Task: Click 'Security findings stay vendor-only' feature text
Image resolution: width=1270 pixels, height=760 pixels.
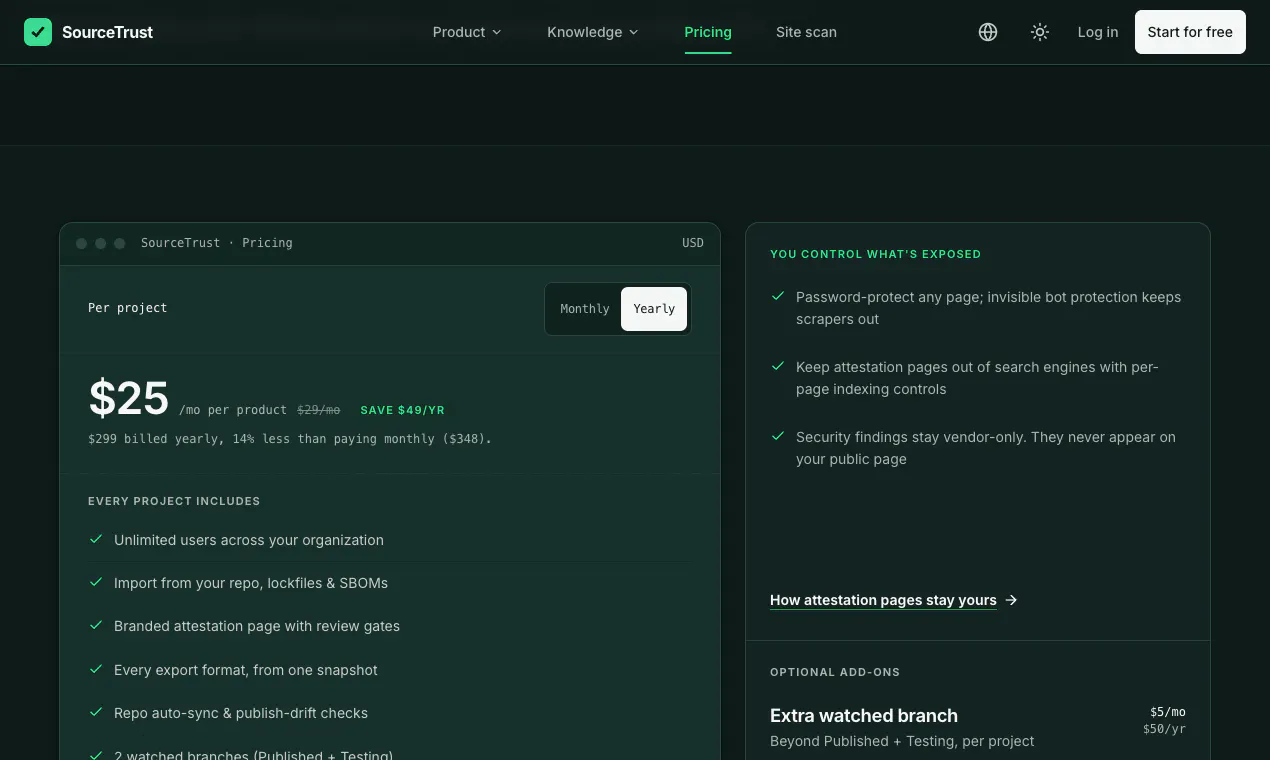Action: [986, 448]
